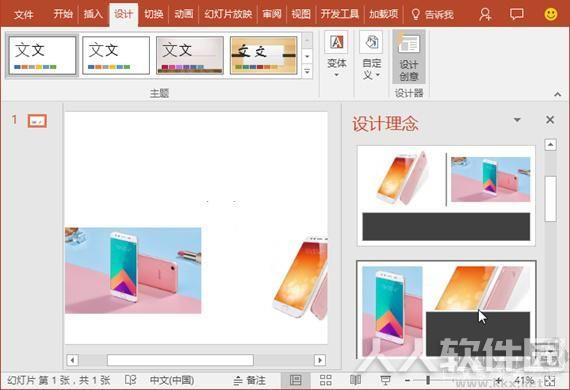
Task: Click the zoom out minus button
Action: point(407,380)
